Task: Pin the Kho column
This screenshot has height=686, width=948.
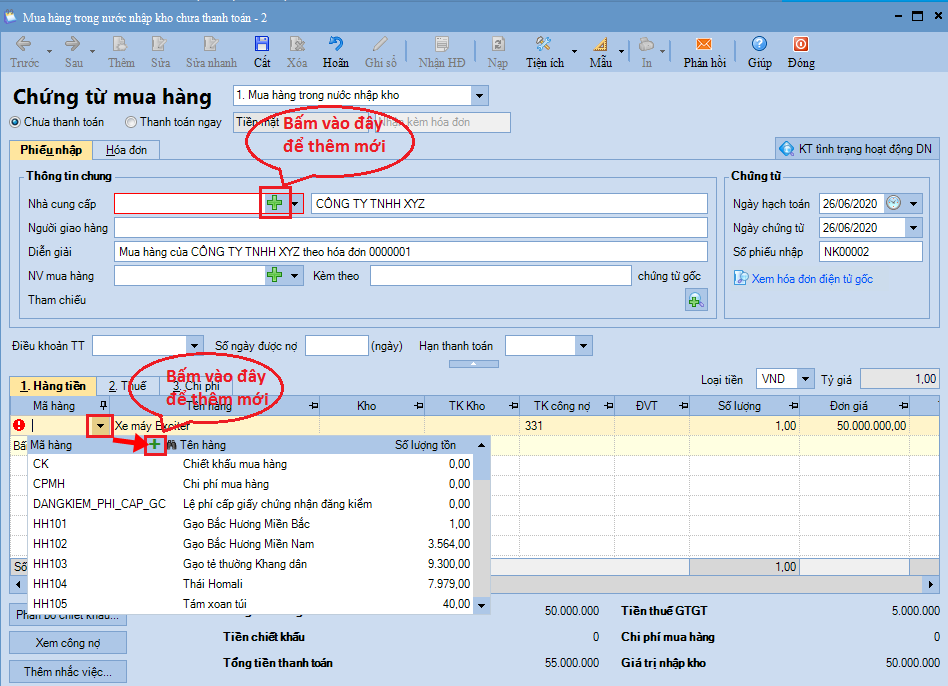Action: (x=418, y=406)
